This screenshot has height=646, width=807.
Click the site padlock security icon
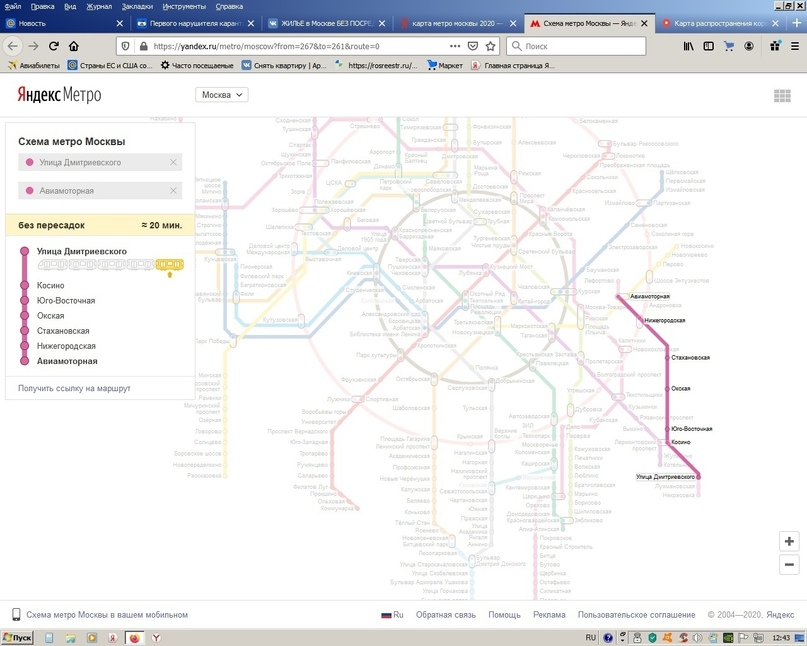(144, 46)
